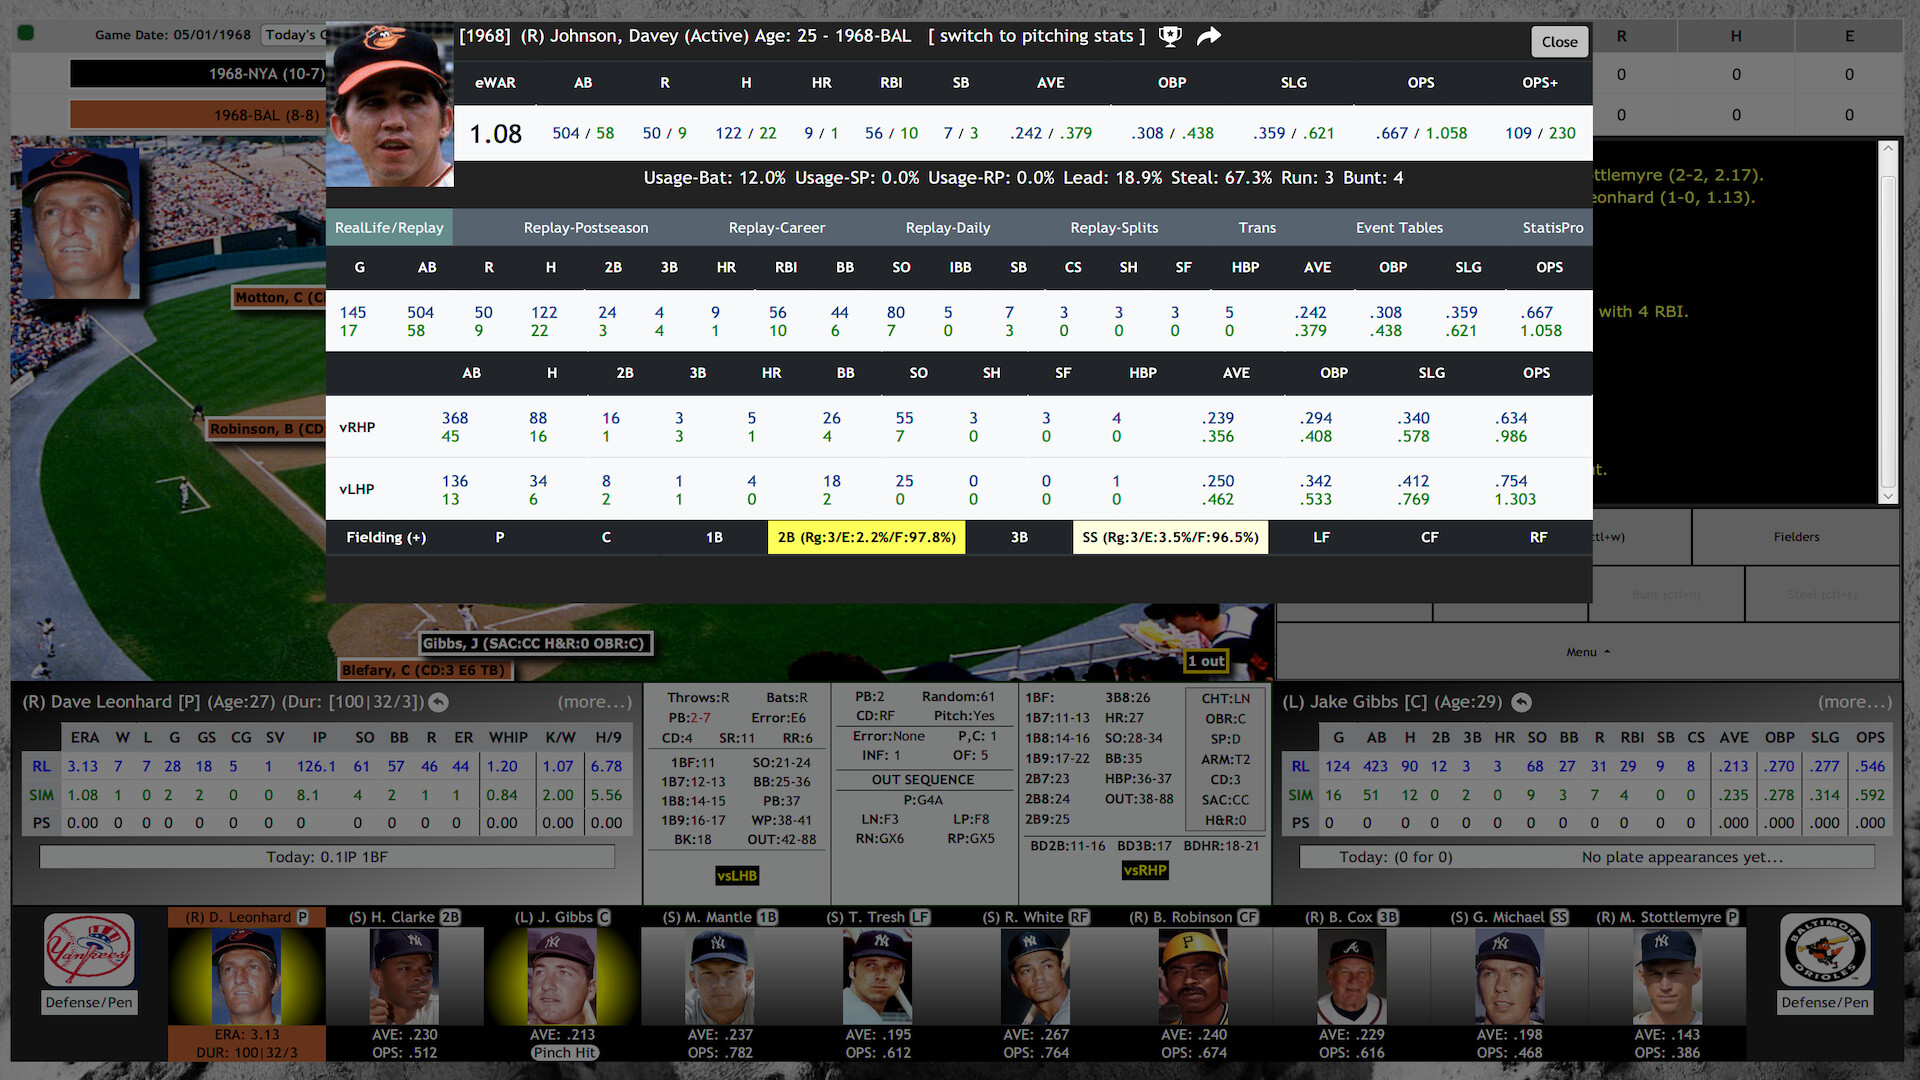The width and height of the screenshot is (1920, 1080).
Task: Switch to the Replay-Splits tab
Action: coord(1113,227)
